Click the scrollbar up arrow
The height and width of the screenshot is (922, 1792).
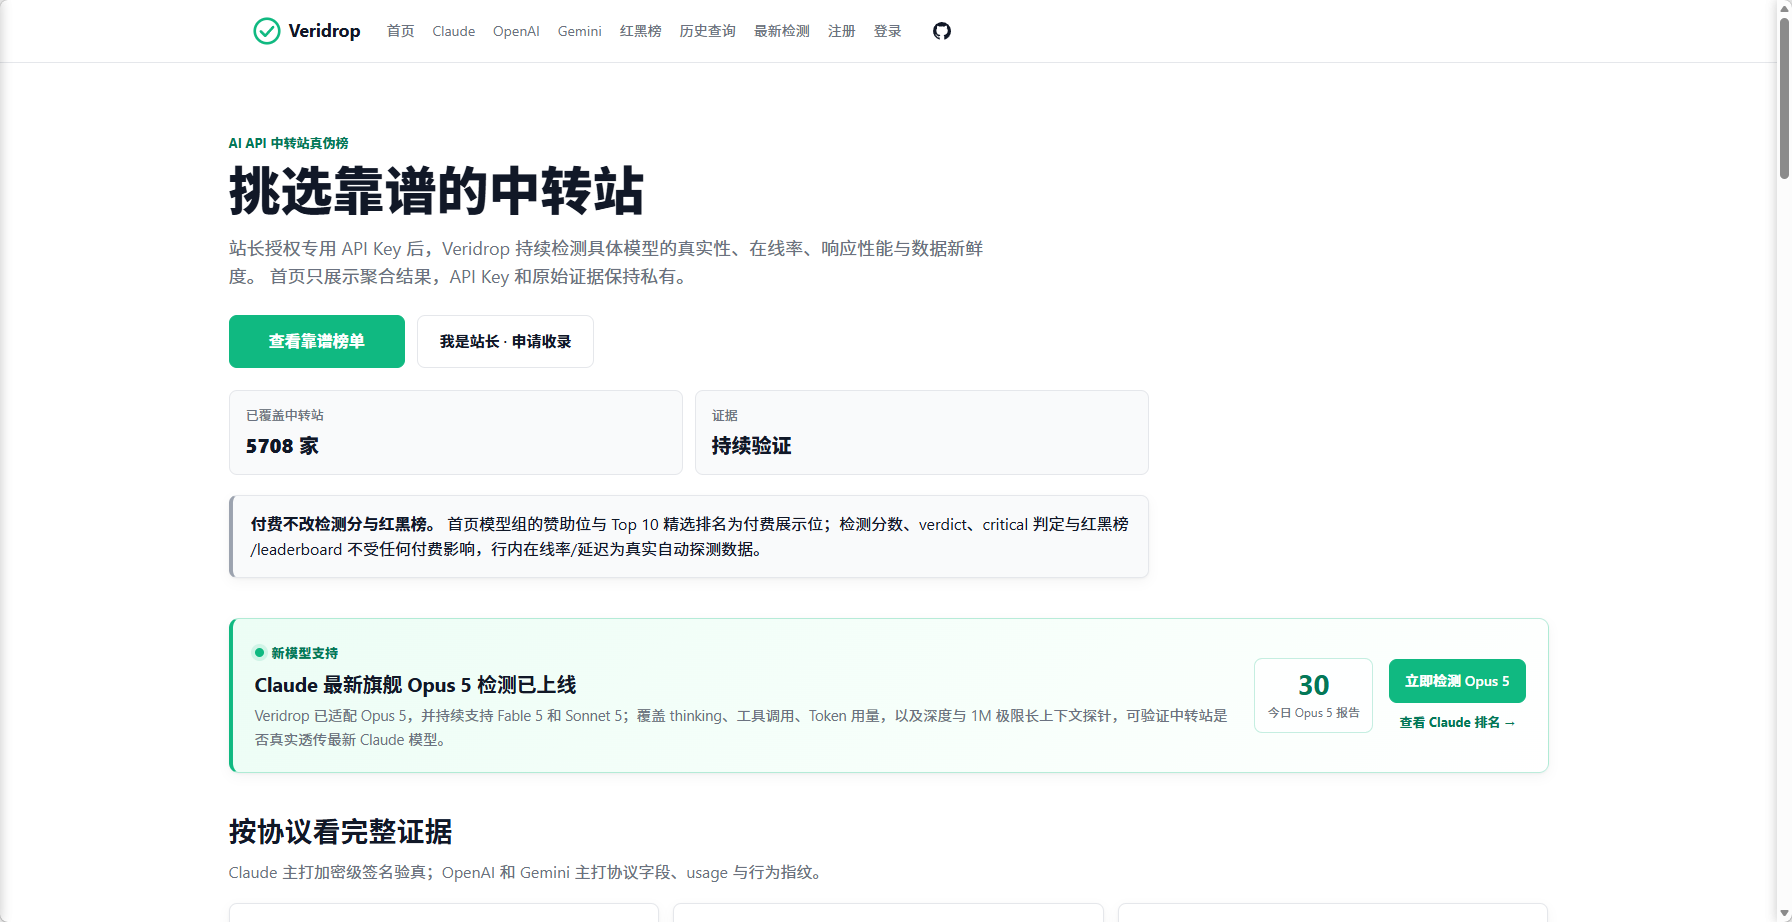tap(1784, 7)
